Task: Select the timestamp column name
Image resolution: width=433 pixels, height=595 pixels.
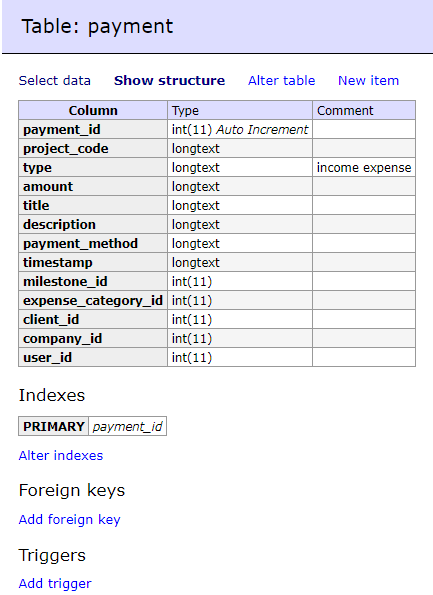Action: tap(58, 262)
